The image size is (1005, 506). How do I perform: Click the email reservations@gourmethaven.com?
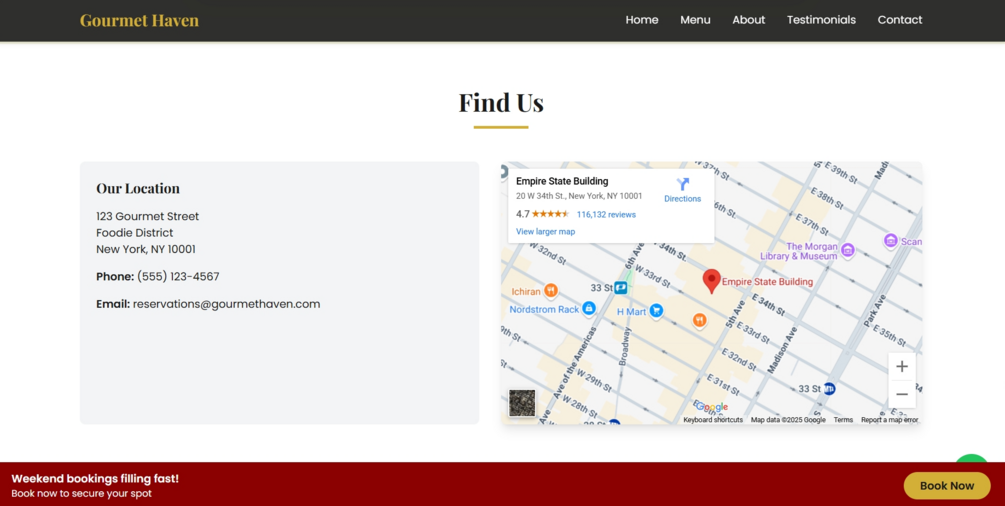[226, 304]
